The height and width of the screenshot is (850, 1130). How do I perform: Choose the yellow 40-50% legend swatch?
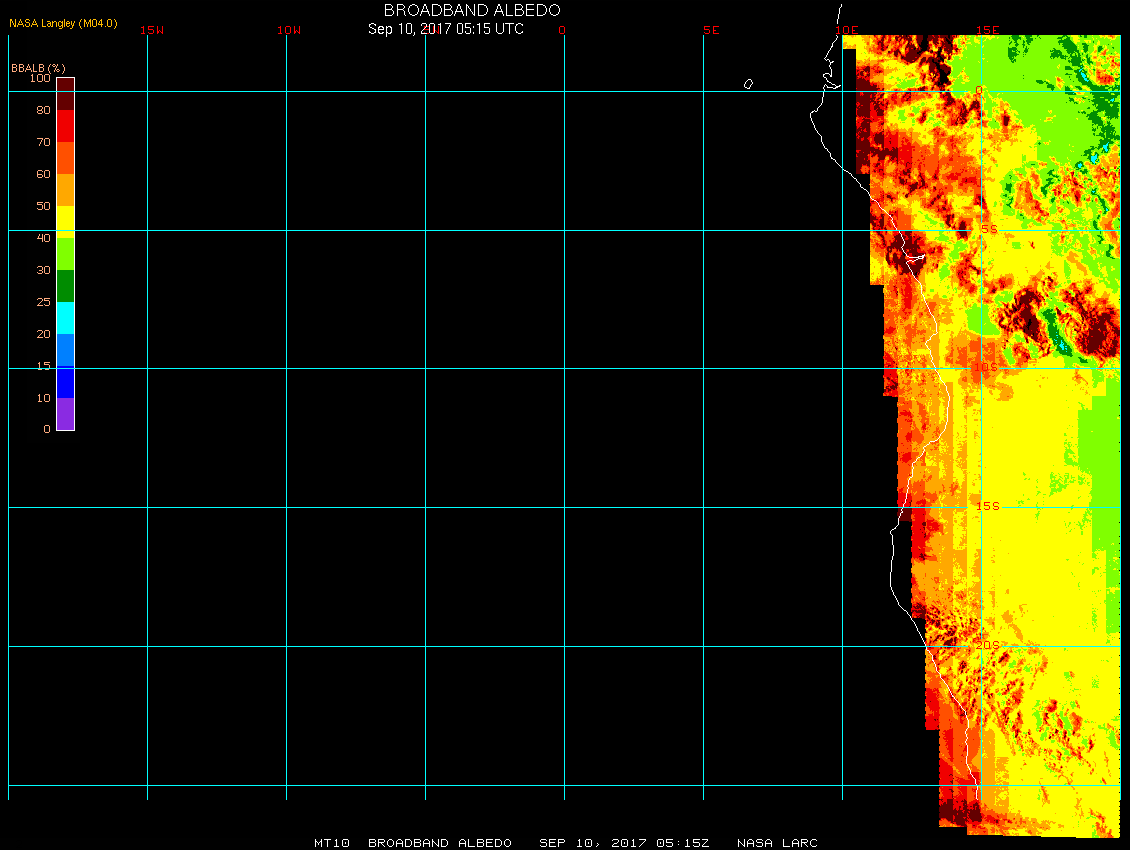coord(65,220)
